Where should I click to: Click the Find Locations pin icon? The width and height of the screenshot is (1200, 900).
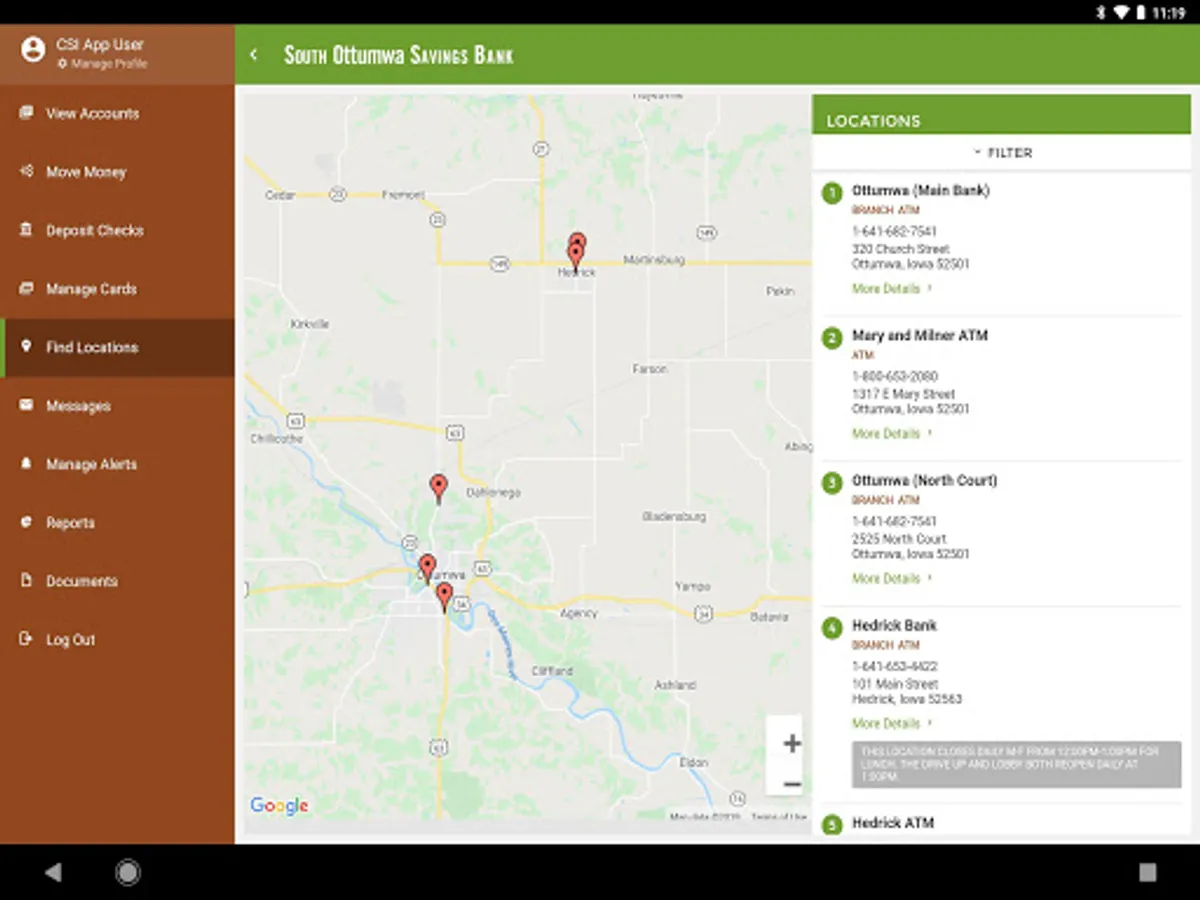(26, 347)
